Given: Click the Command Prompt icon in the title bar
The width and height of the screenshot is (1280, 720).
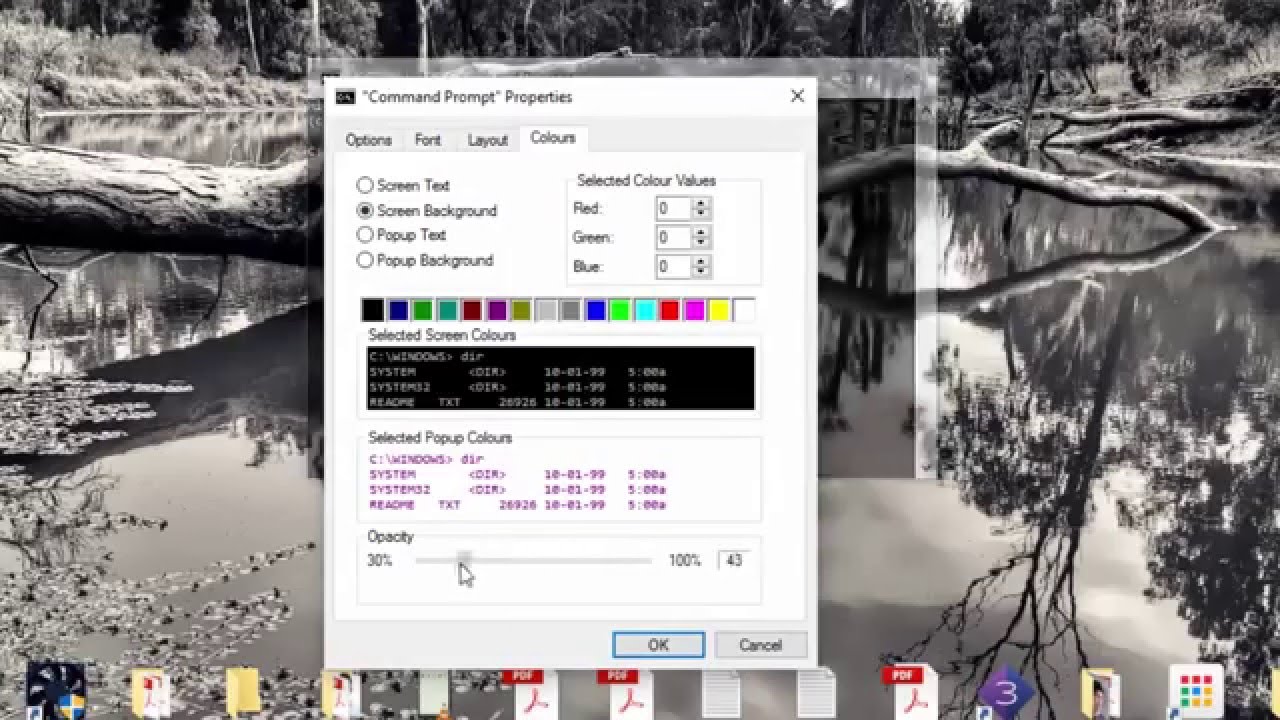Looking at the screenshot, I should click(x=345, y=97).
